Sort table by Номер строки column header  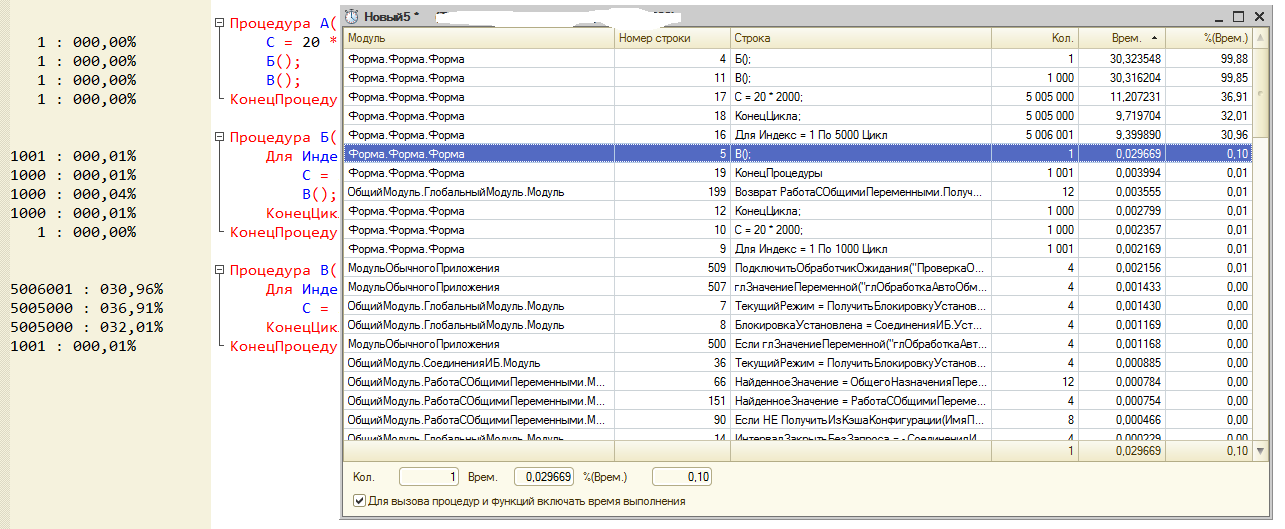[x=671, y=38]
